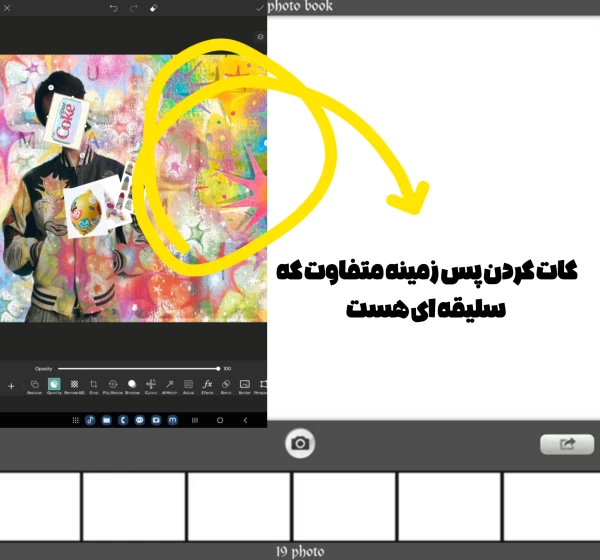Apply the Shadow tool
This screenshot has height=560, width=600.
(132, 386)
